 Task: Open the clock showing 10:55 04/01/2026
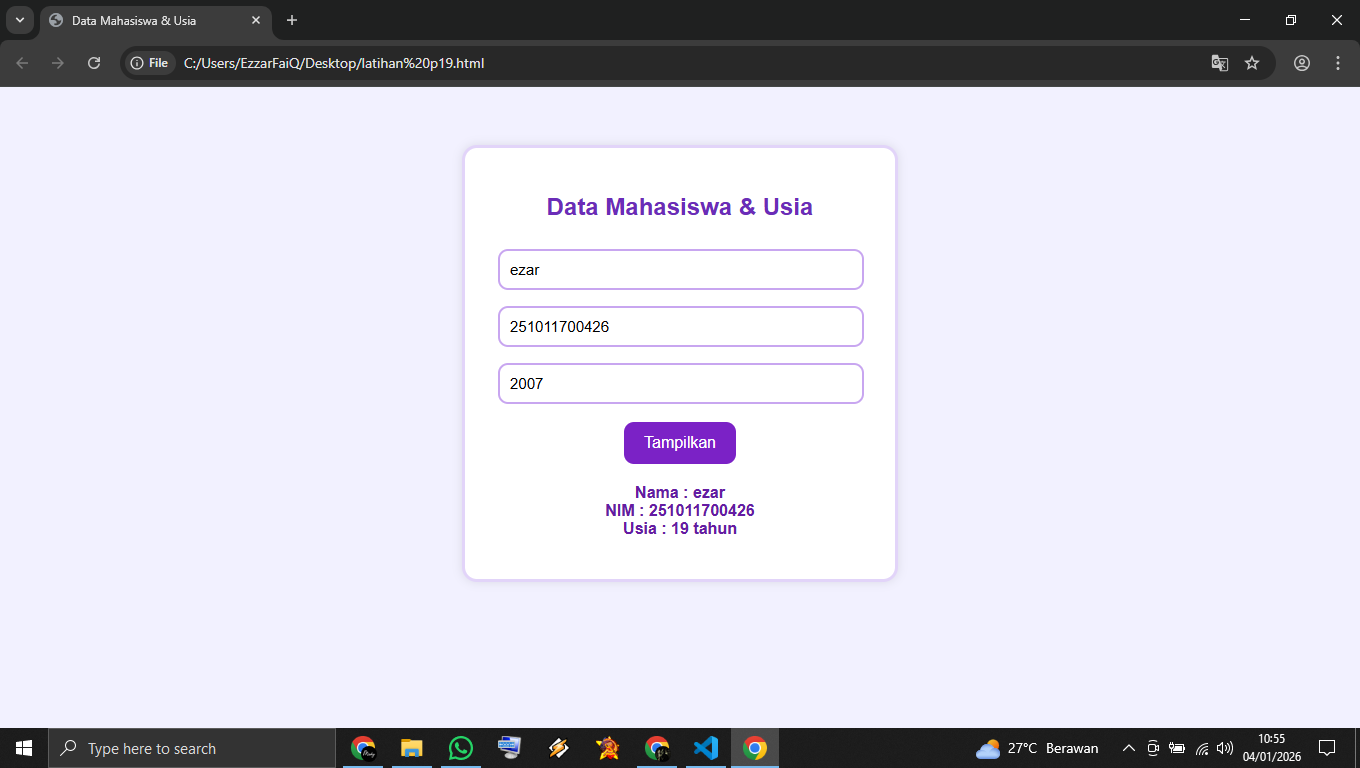click(1272, 748)
